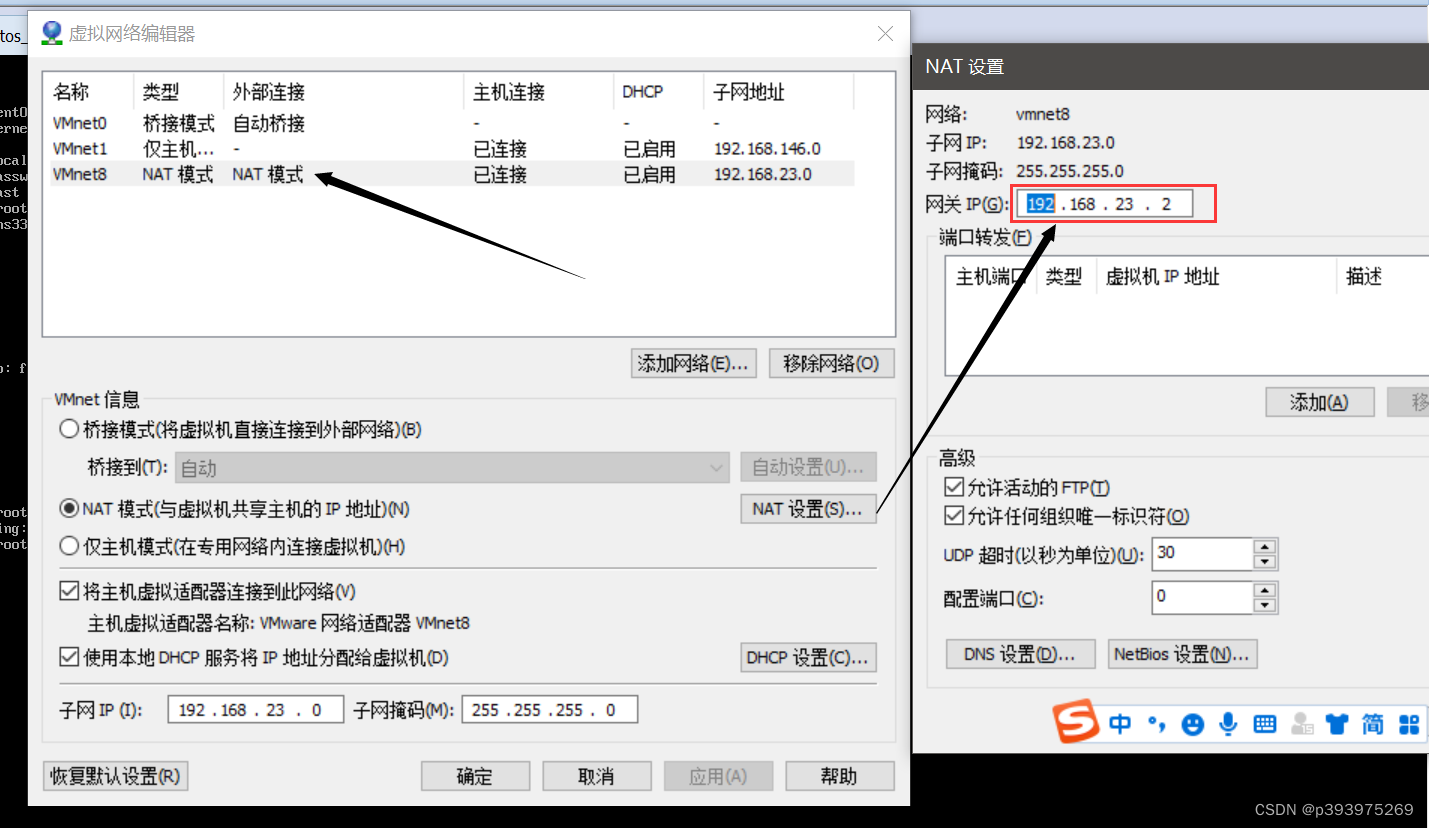Click the Sogou S logo icon
This screenshot has width=1429, height=828.
1078,723
